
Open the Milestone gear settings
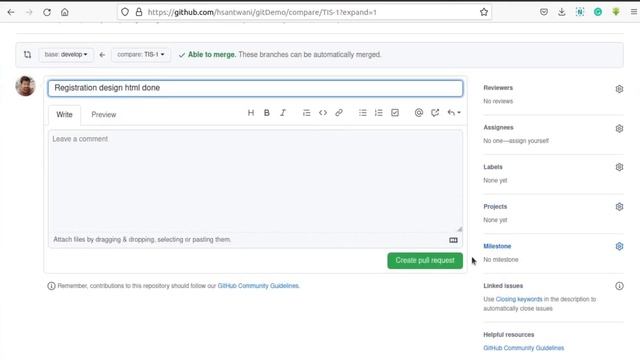619,246
